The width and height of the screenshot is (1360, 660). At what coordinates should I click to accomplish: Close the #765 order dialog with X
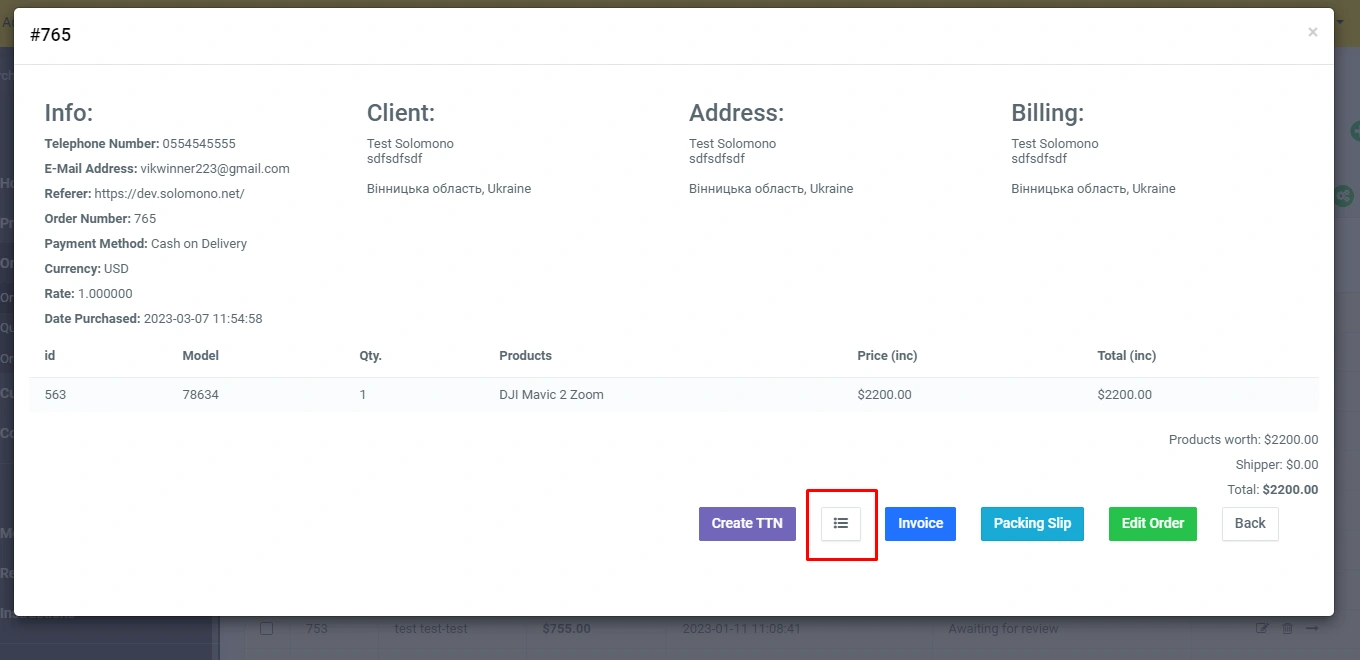point(1312,33)
